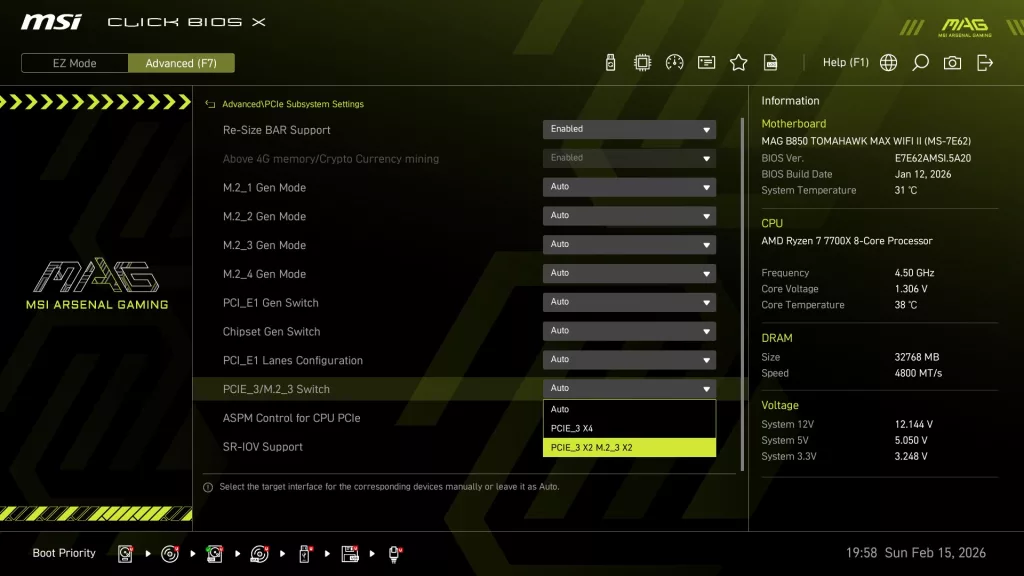Screen dimensions: 1024x576
Task: Expand the Chipset Gen Switch dropdown
Action: click(x=629, y=331)
